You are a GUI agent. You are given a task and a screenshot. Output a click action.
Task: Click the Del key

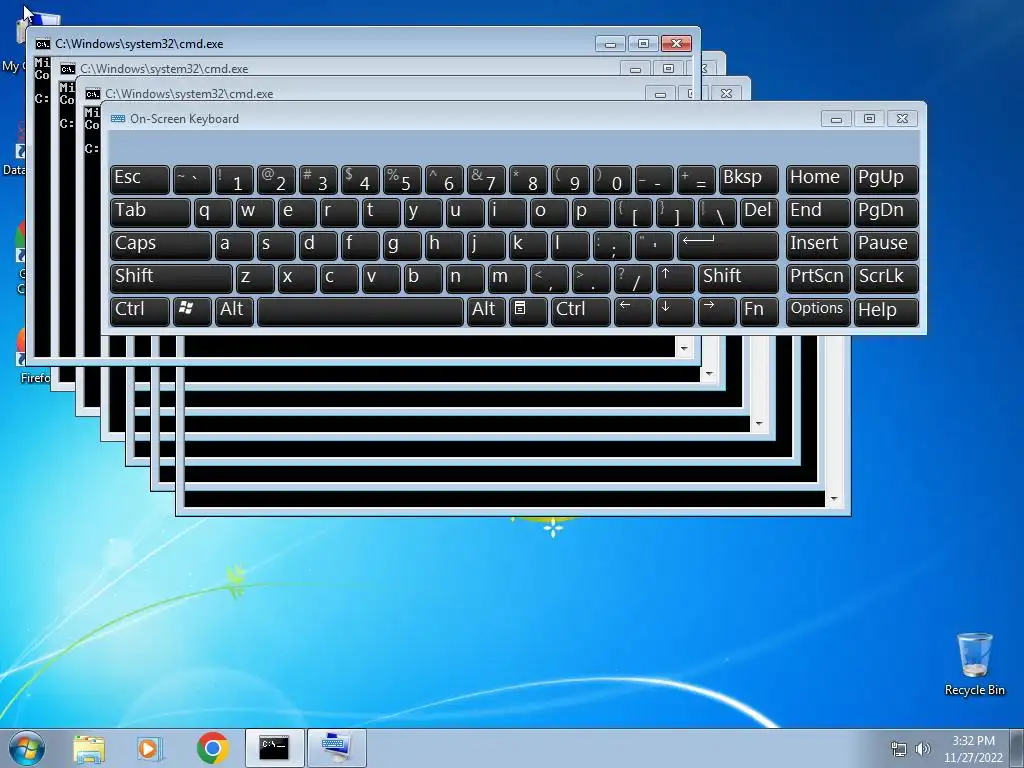(759, 212)
